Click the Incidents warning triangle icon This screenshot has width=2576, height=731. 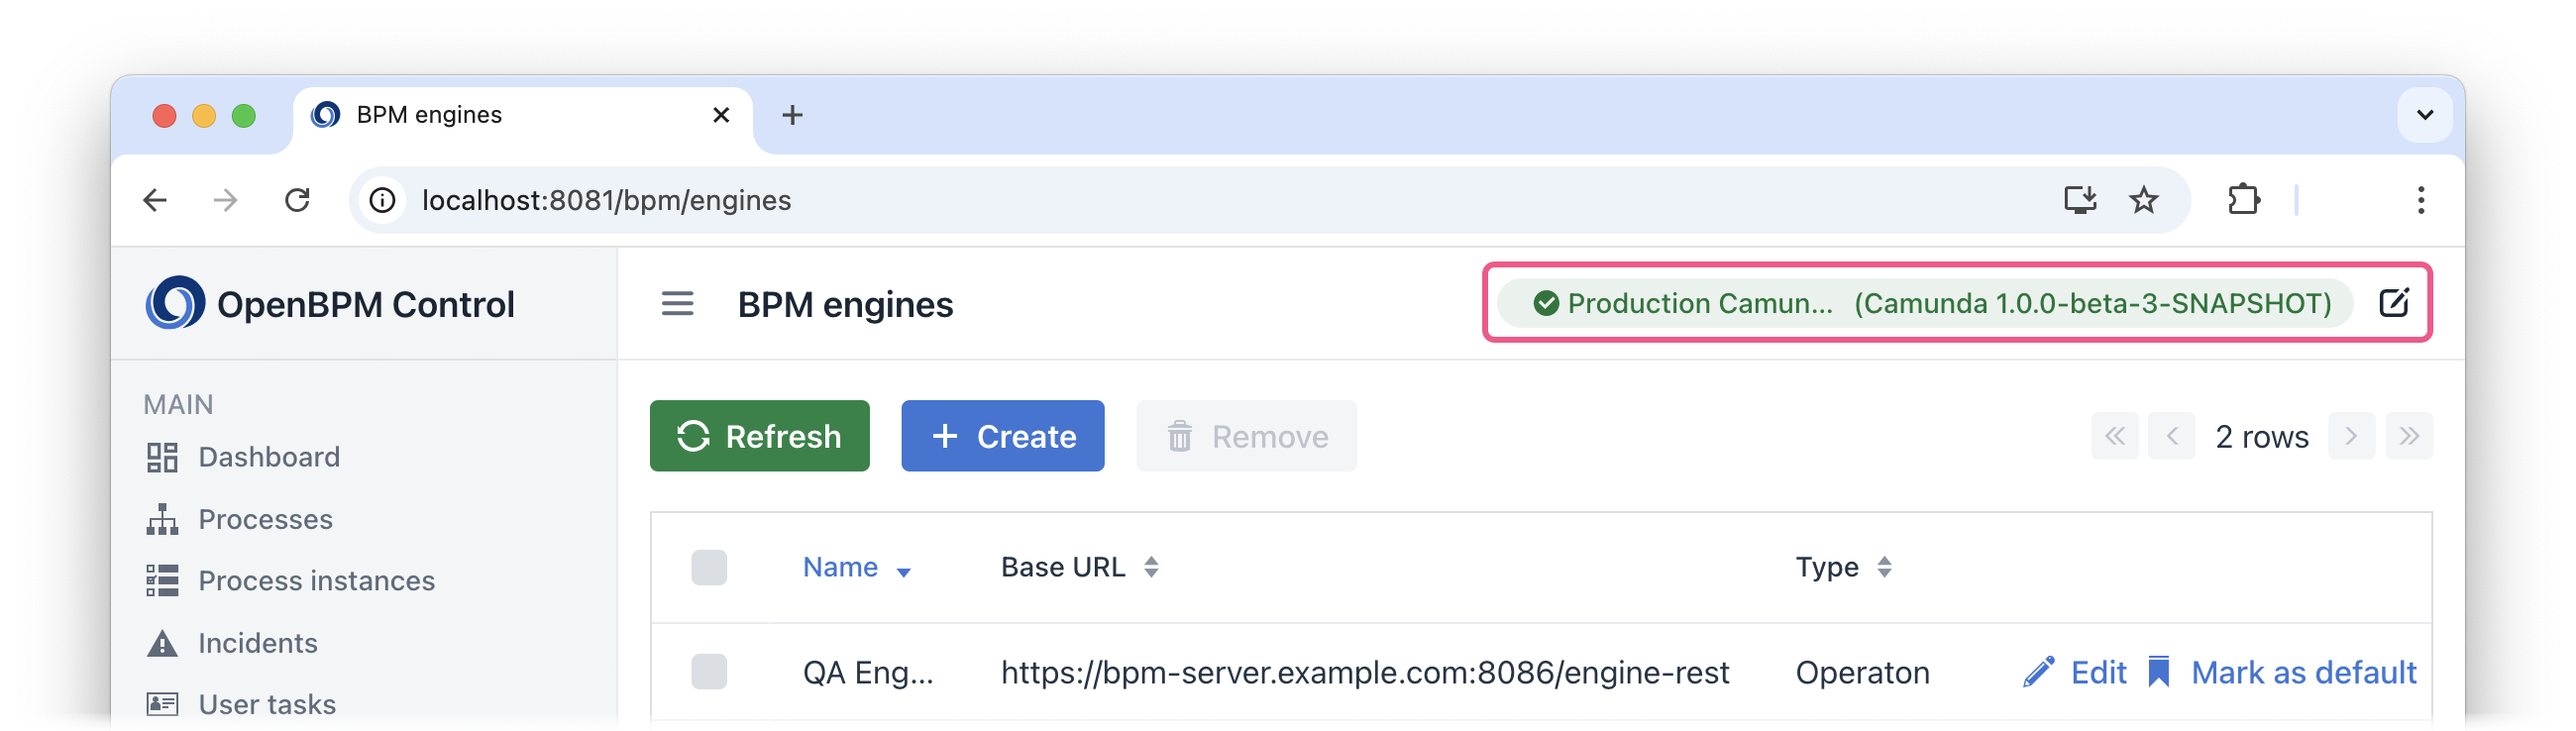coord(162,643)
